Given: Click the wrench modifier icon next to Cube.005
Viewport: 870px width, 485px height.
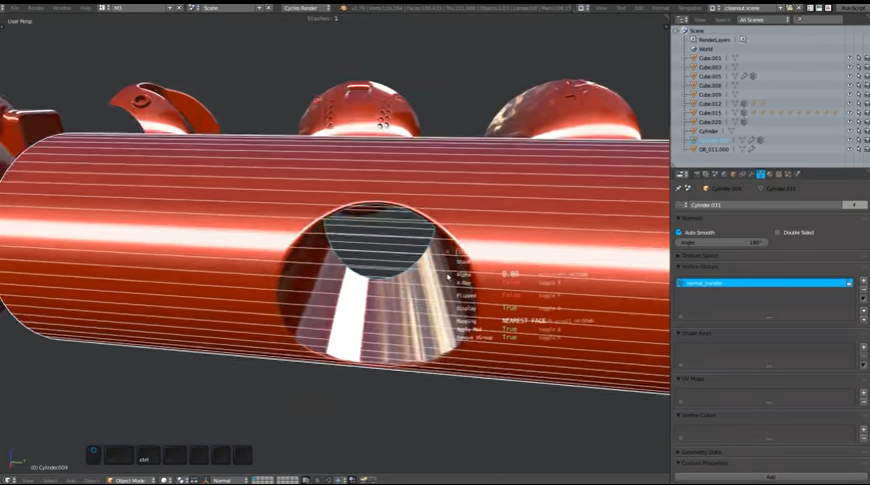Looking at the screenshot, I should (743, 76).
